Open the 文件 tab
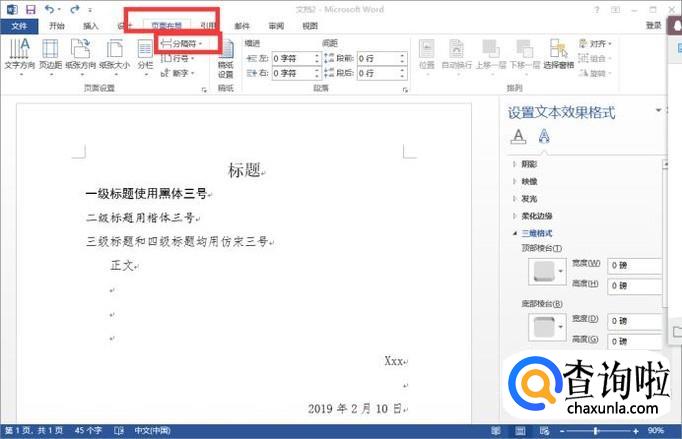This screenshot has height=439, width=682. pyautogui.click(x=19, y=26)
